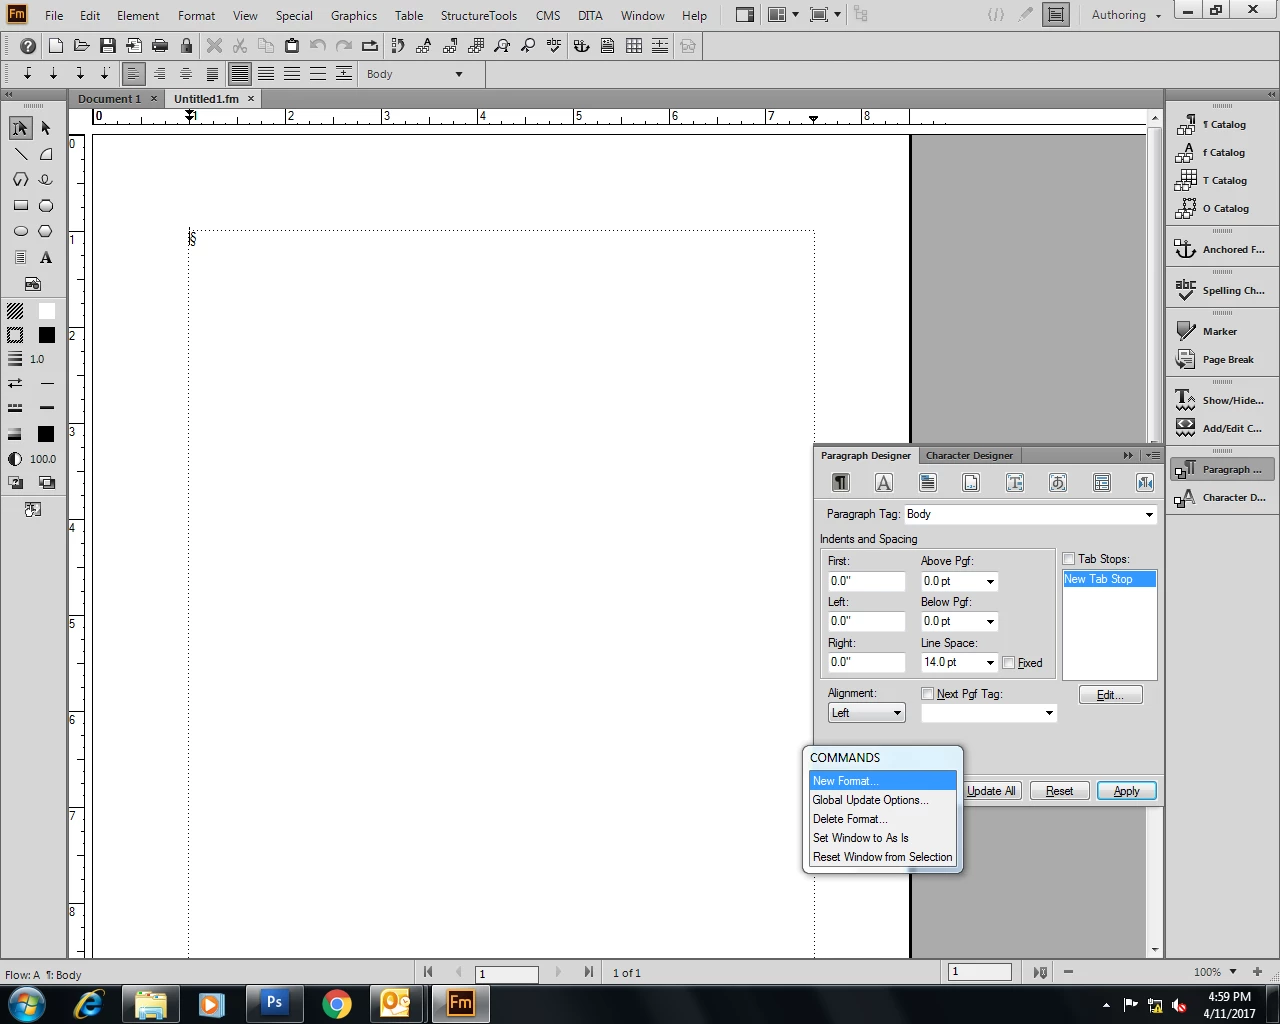Click the Print icon in toolbar
The height and width of the screenshot is (1024, 1280).
(160, 46)
